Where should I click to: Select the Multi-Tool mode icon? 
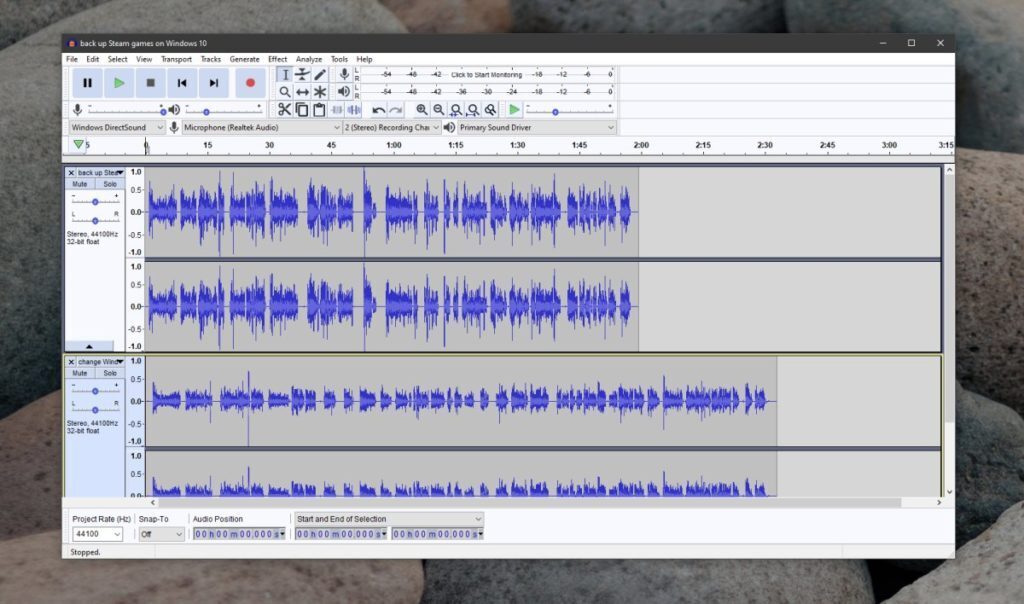320,91
